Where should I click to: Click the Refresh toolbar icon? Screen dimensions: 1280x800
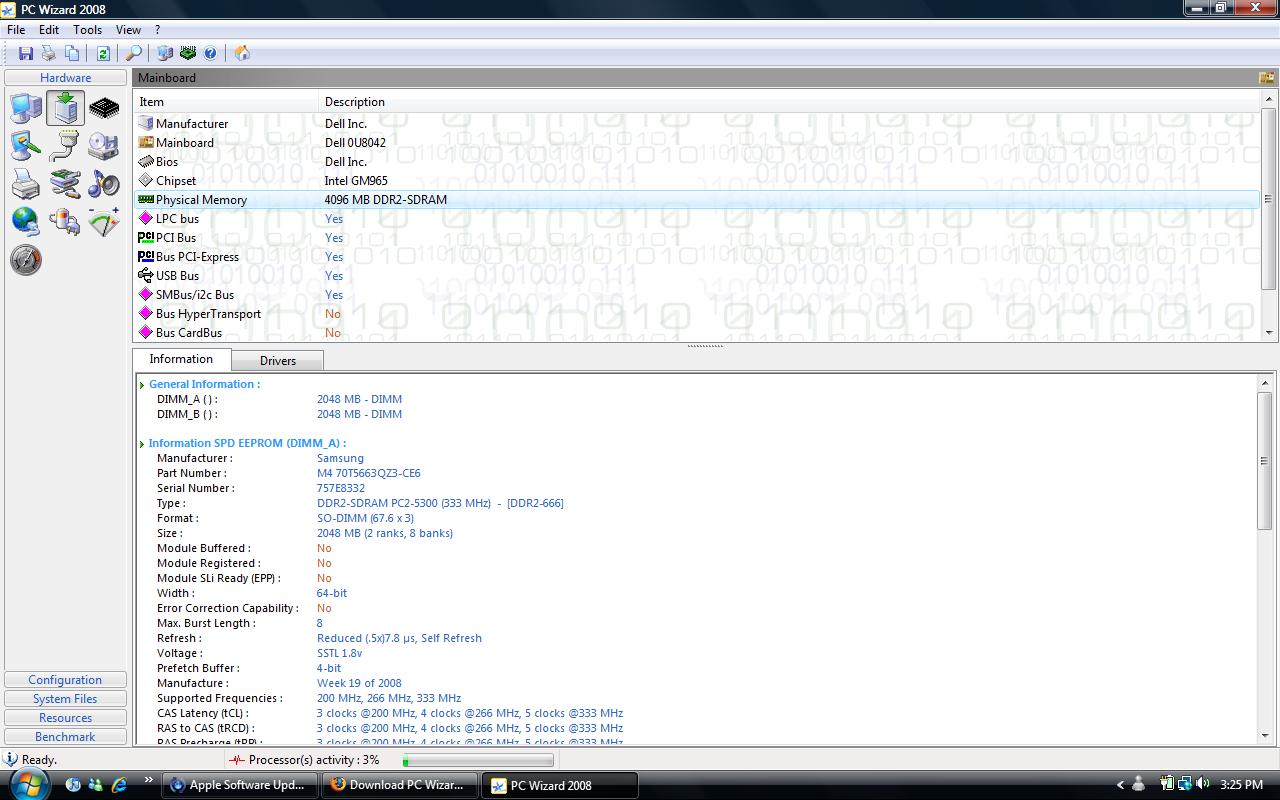click(103, 53)
